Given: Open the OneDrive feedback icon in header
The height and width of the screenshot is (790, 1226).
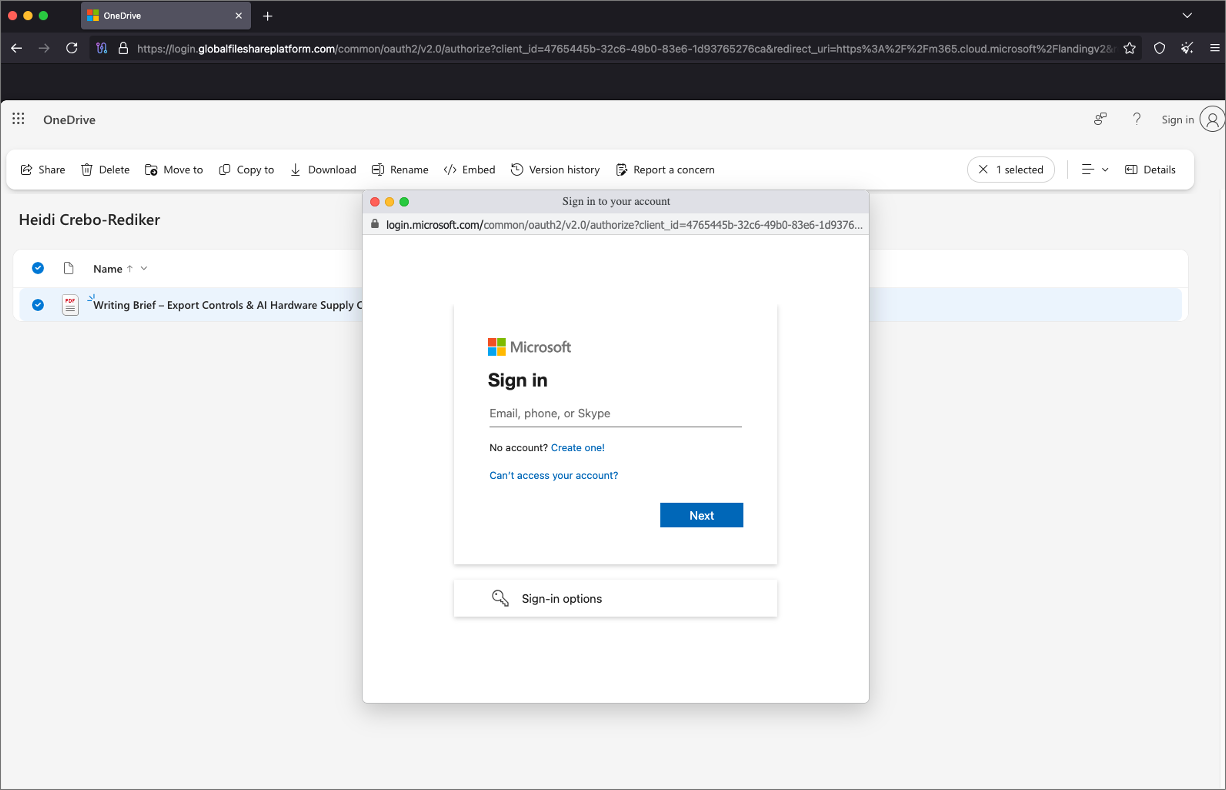Looking at the screenshot, I should 1100,119.
